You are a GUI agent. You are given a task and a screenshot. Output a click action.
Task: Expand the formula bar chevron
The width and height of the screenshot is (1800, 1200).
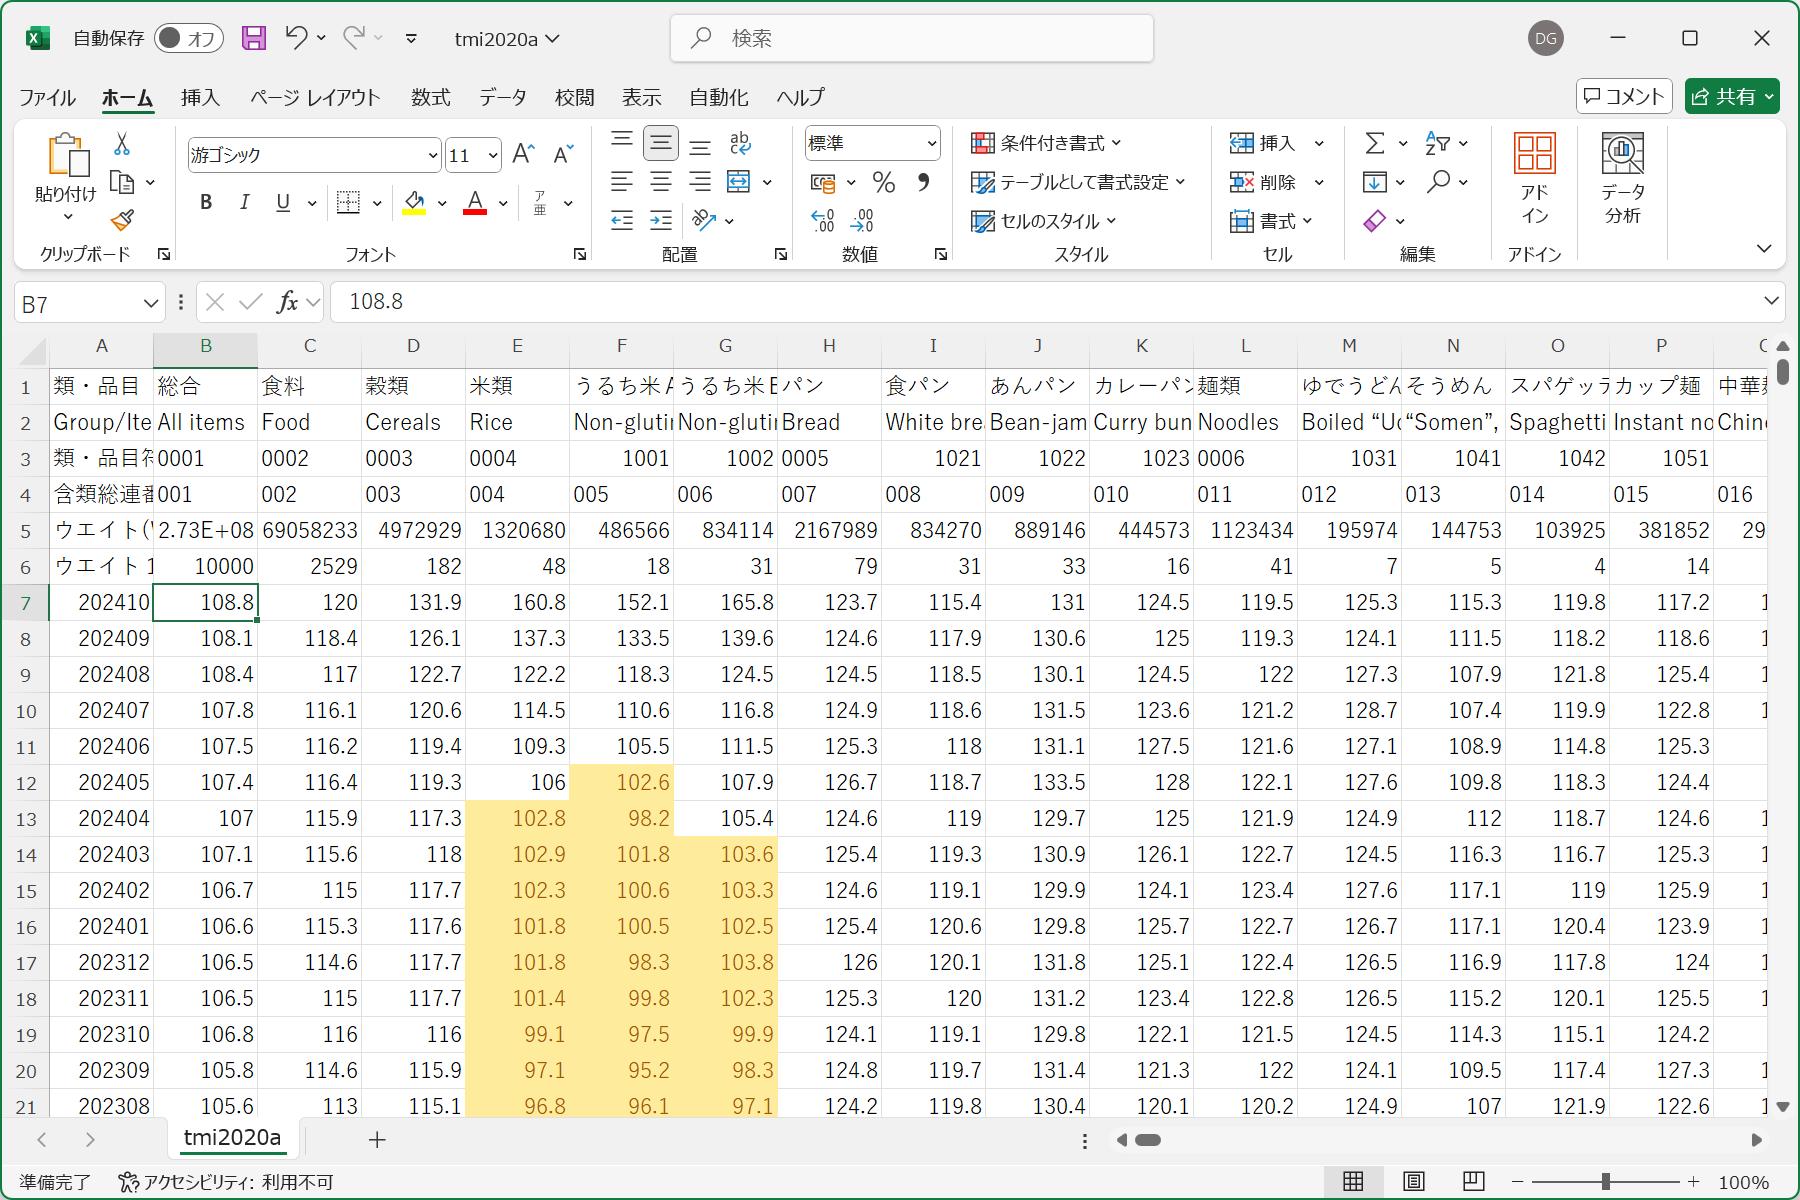pyautogui.click(x=1771, y=301)
